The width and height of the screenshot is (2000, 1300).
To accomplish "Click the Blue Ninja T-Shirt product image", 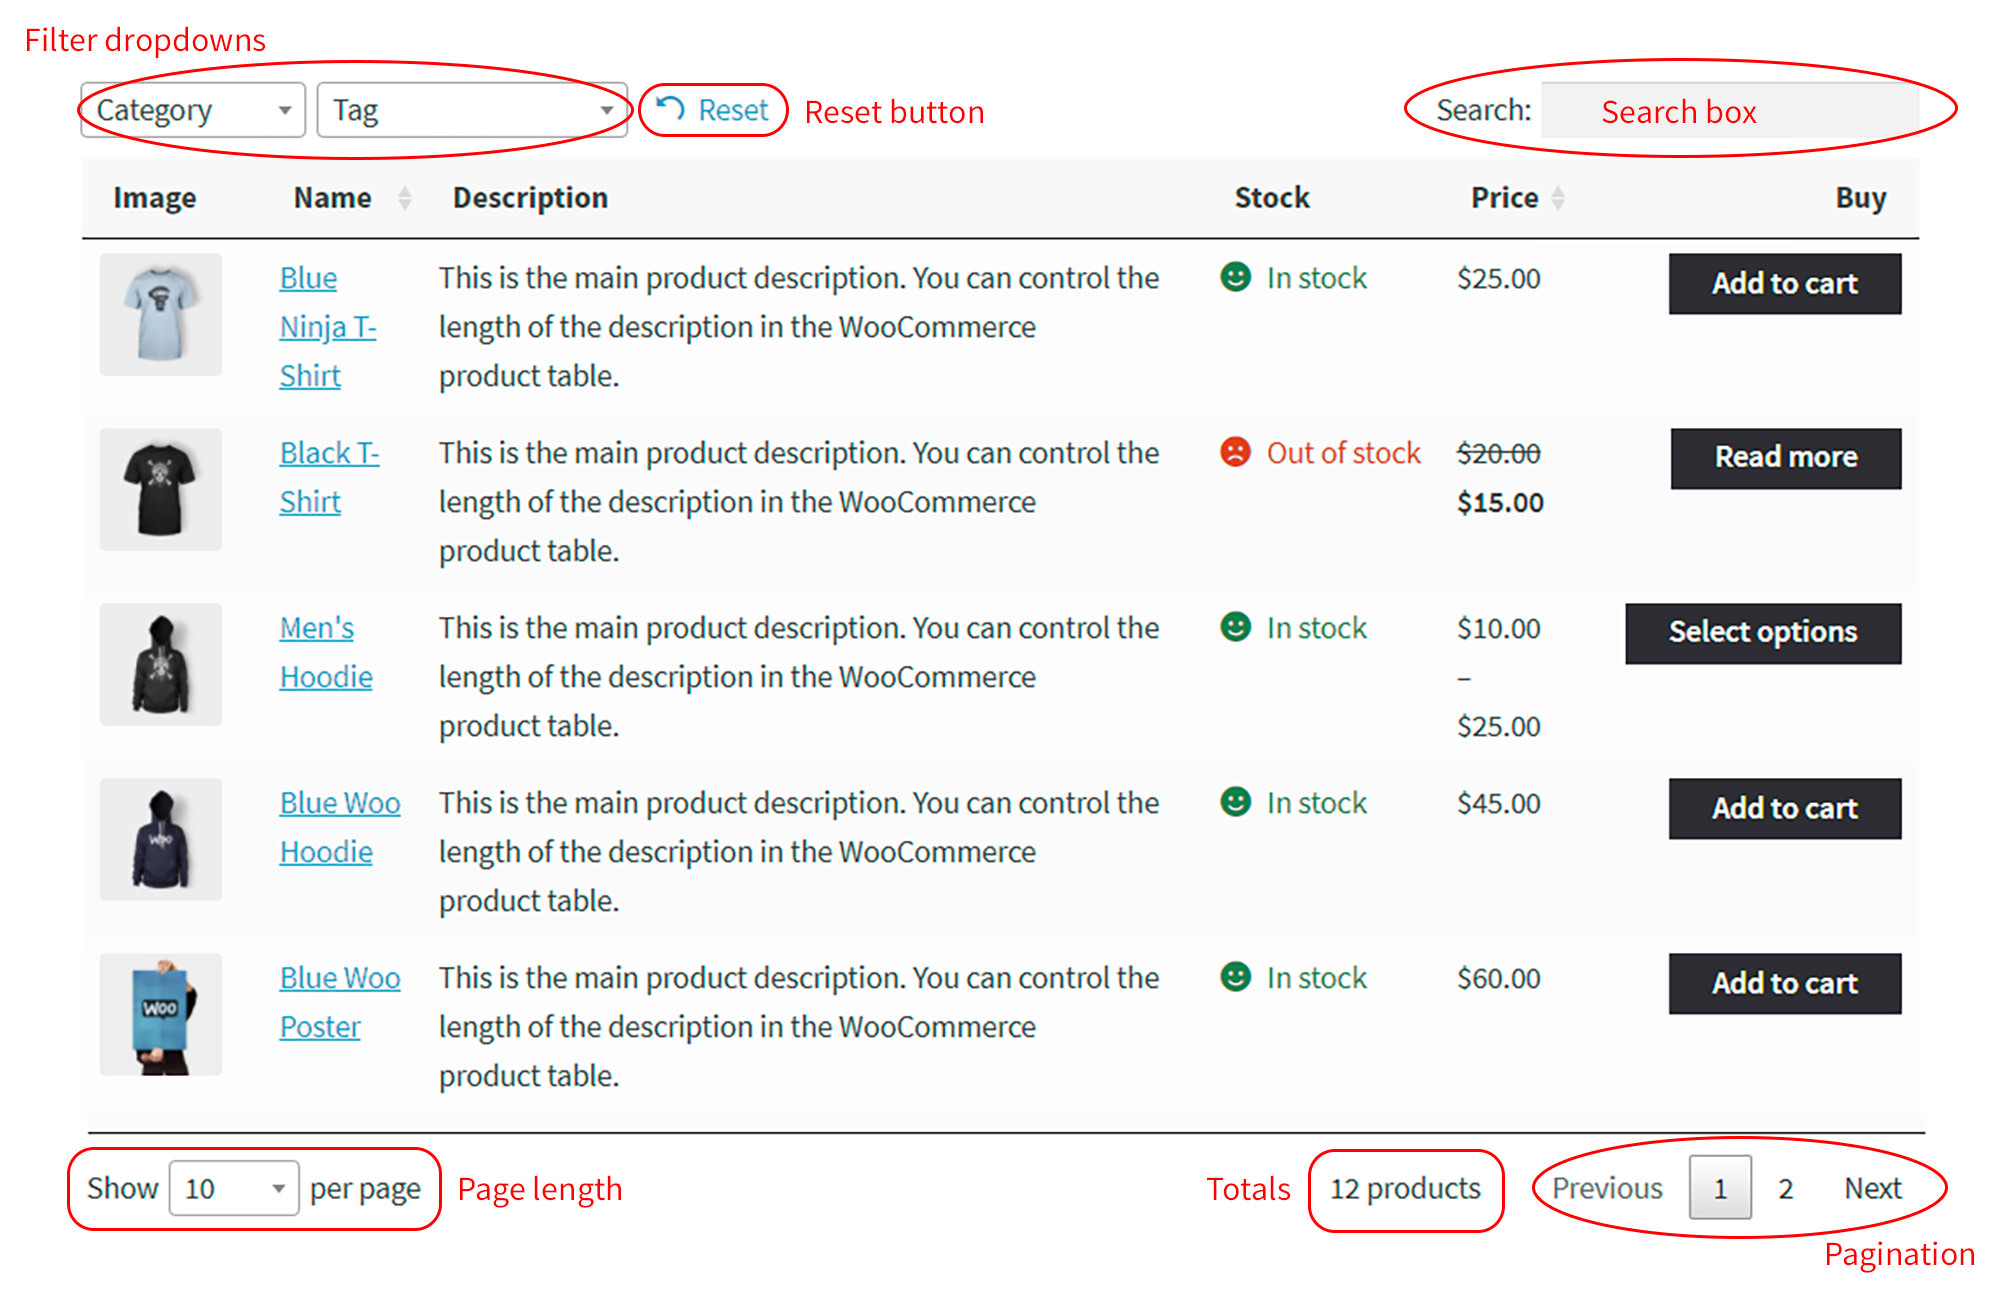I will coord(161,314).
